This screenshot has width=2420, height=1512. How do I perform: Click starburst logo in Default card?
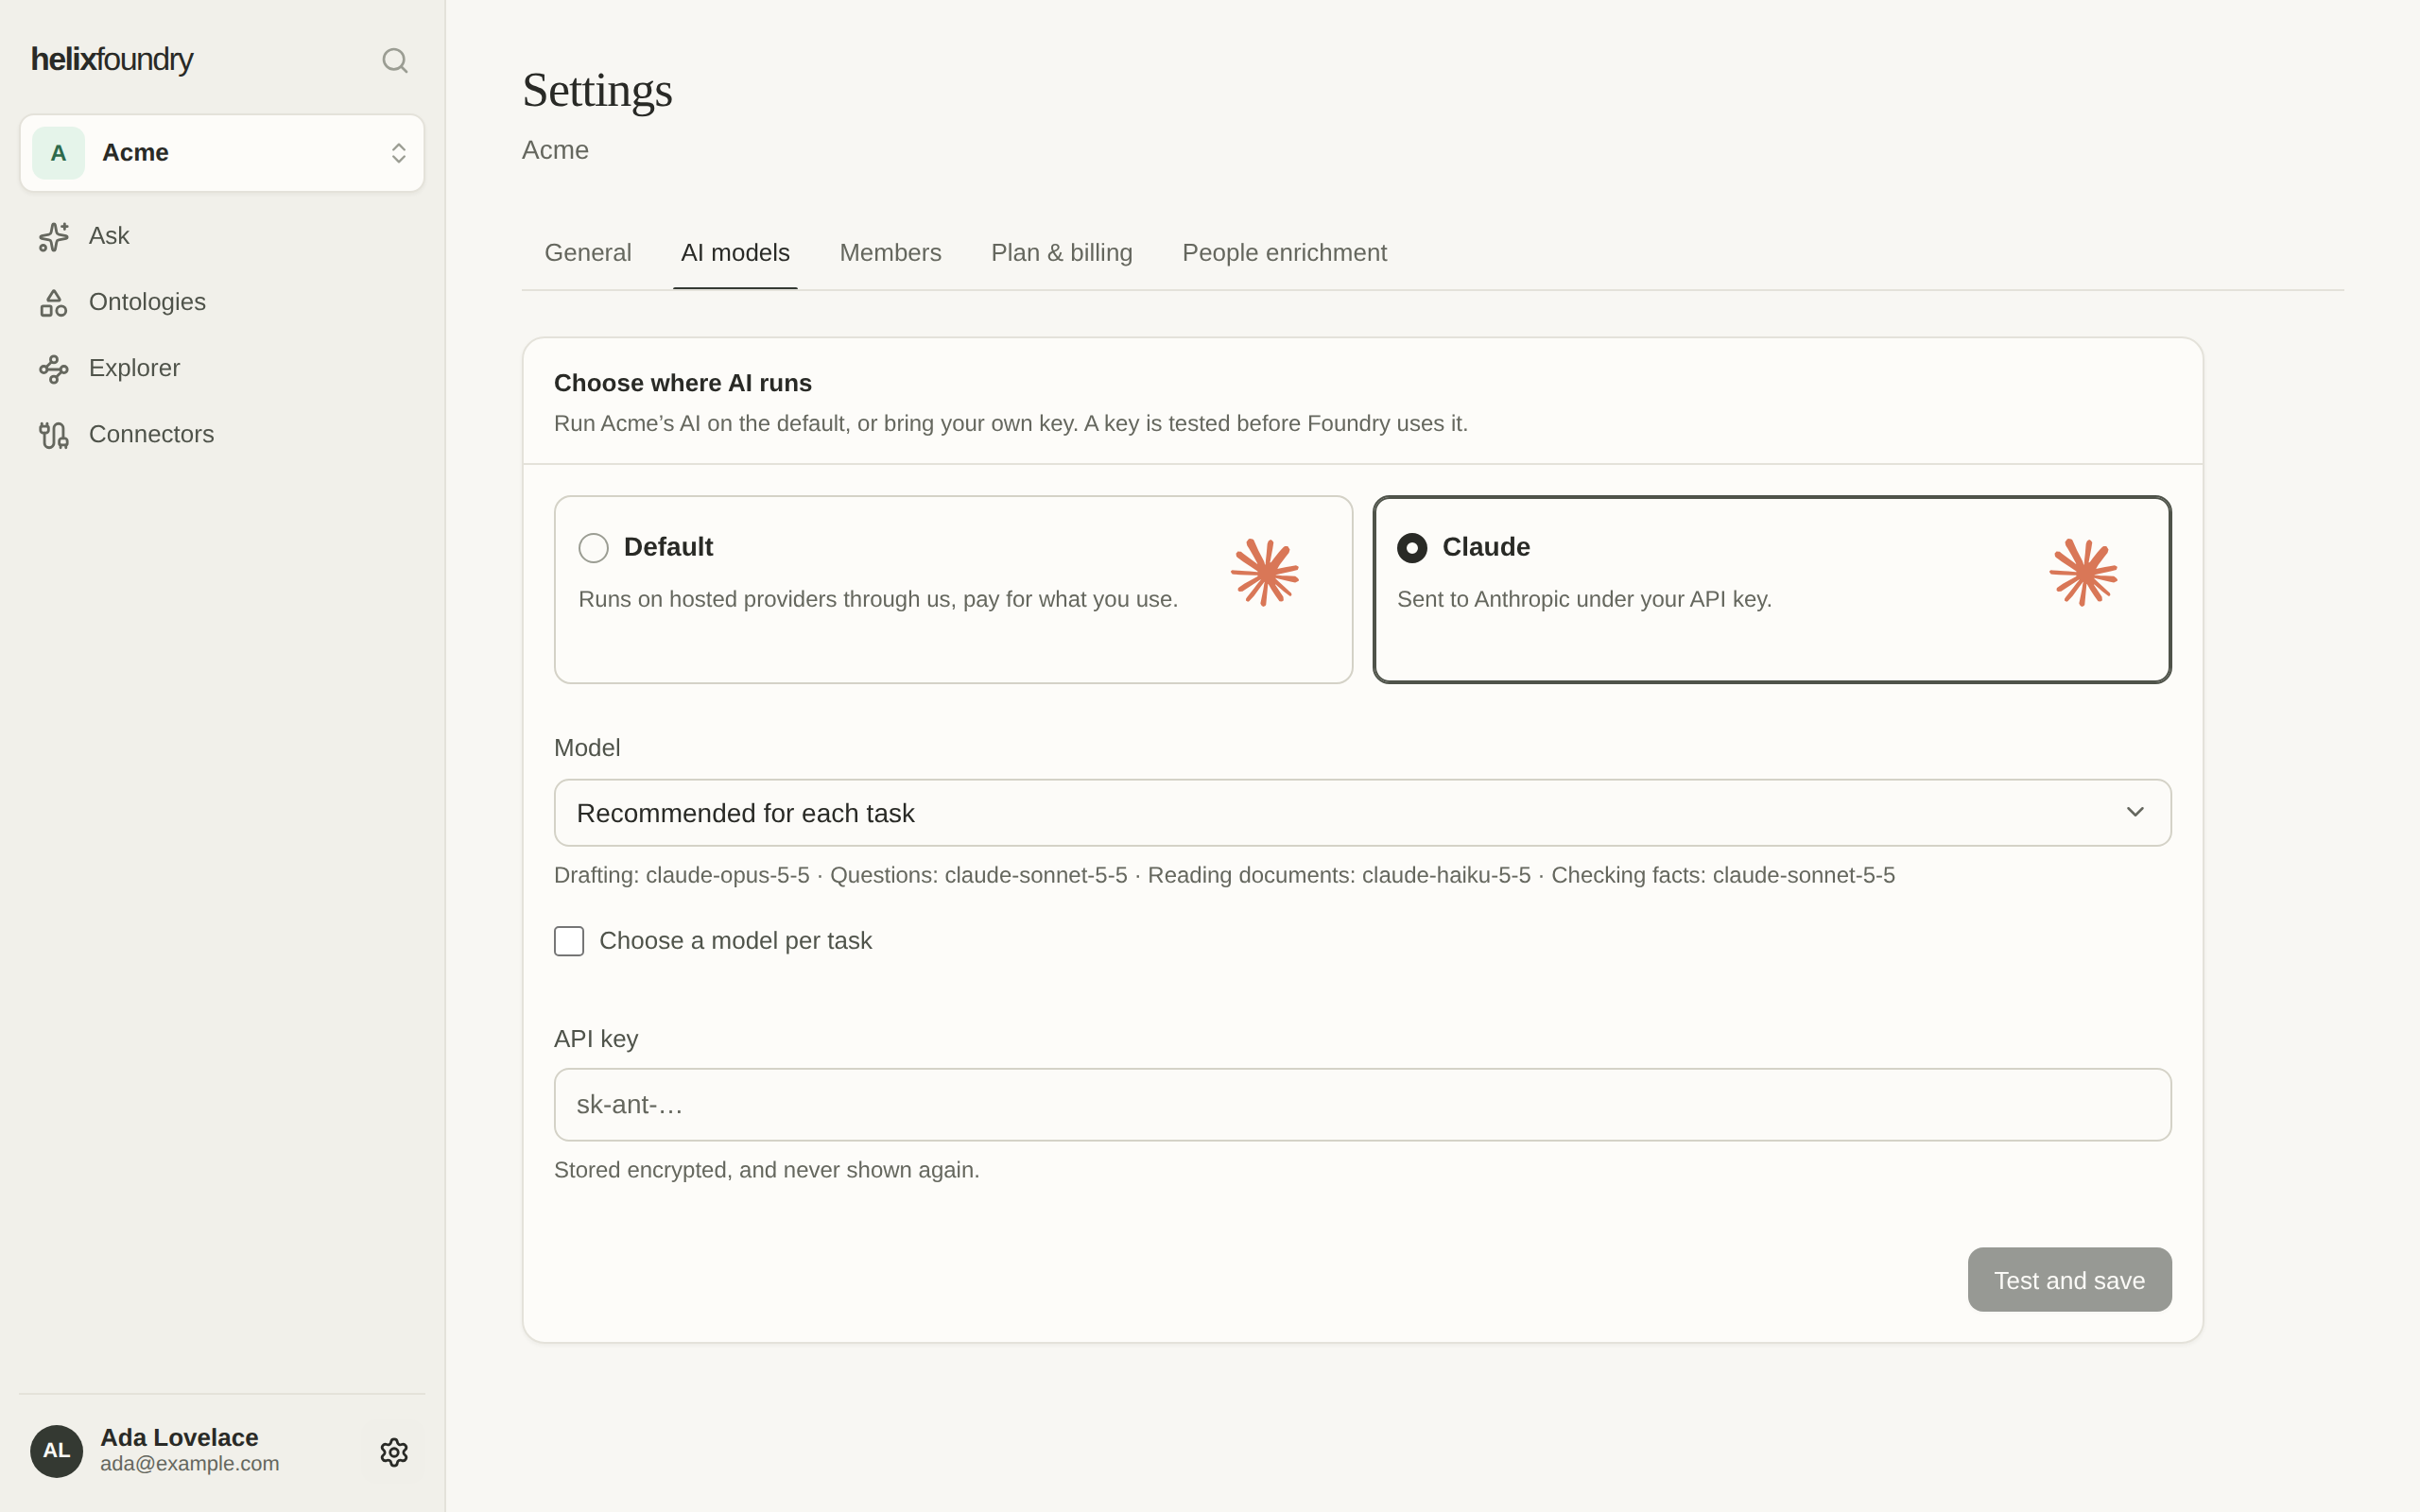tap(1265, 572)
